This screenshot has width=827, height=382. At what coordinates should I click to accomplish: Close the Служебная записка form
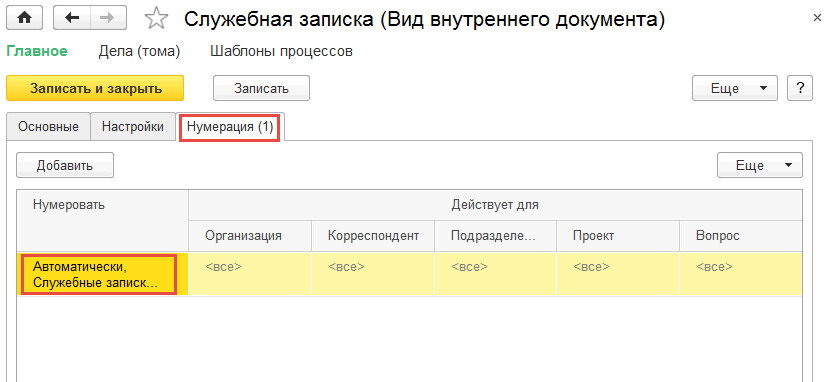point(816,18)
